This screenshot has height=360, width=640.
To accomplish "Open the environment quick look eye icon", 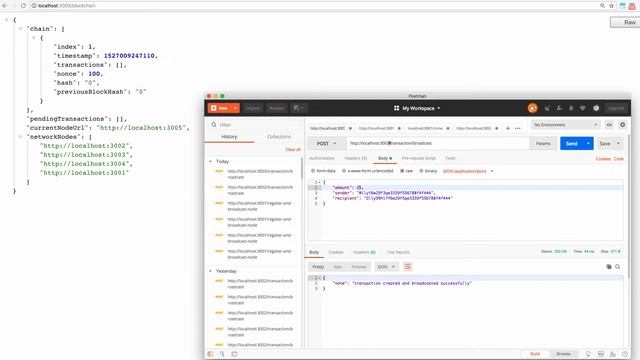I will [609, 125].
